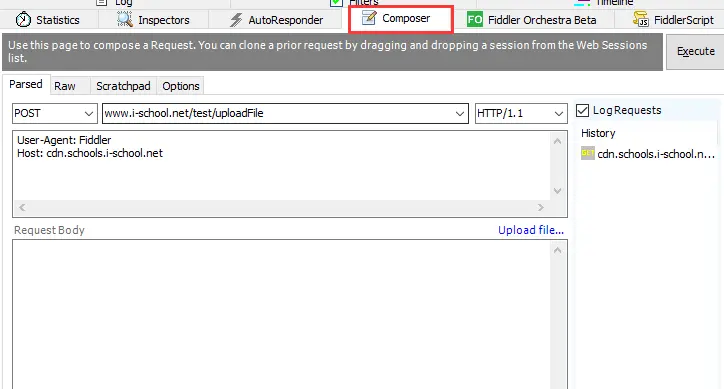
Task: Click headers horizontal scroll left arrow
Action: pyautogui.click(x=22, y=207)
